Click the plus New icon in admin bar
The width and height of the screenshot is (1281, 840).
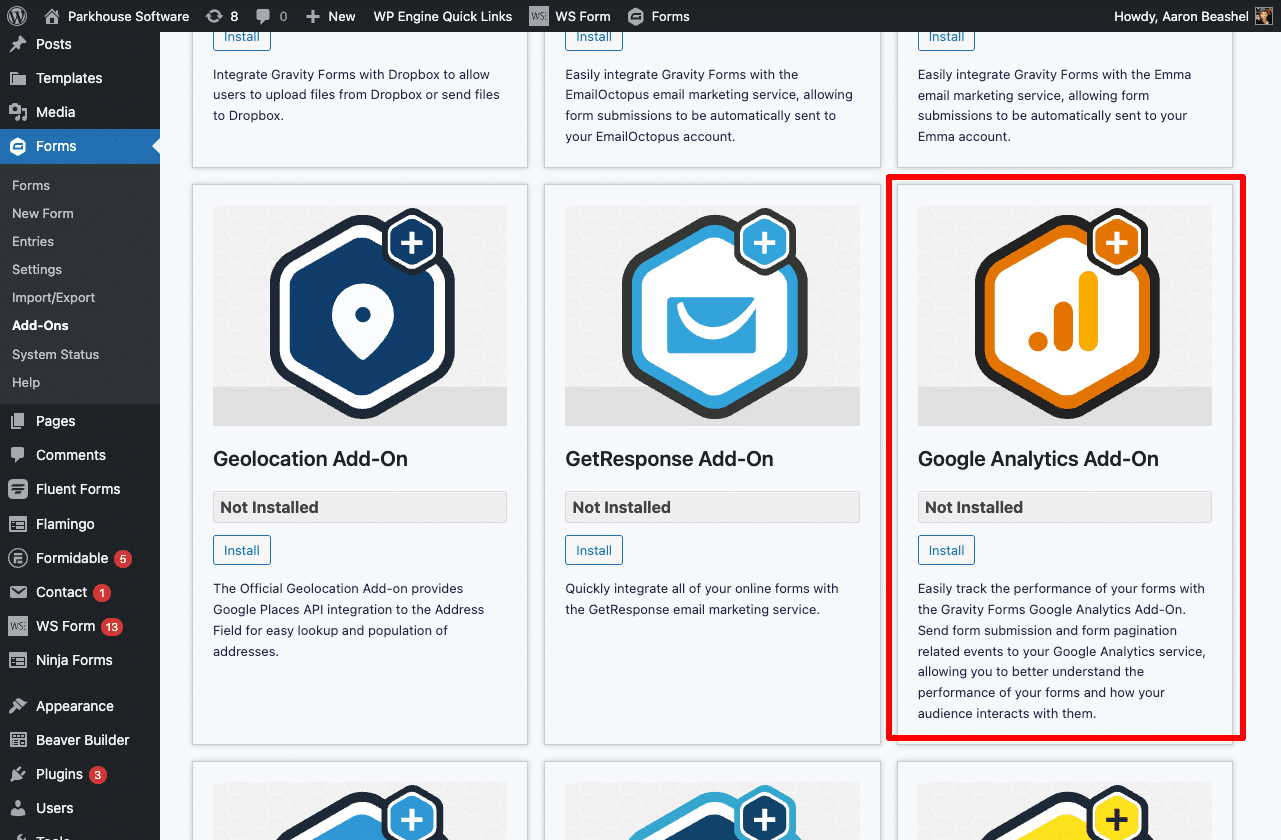pyautogui.click(x=313, y=16)
